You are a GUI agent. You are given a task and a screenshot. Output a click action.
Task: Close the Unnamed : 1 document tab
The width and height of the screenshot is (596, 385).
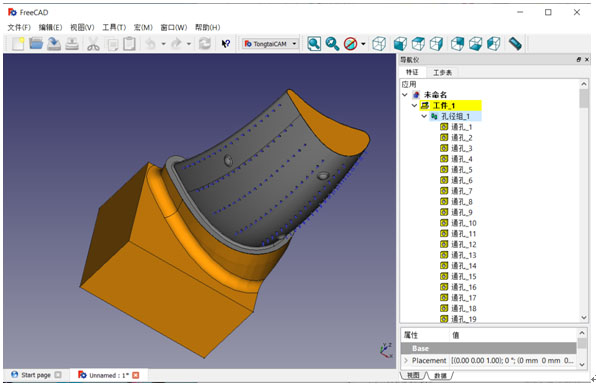coord(136,375)
